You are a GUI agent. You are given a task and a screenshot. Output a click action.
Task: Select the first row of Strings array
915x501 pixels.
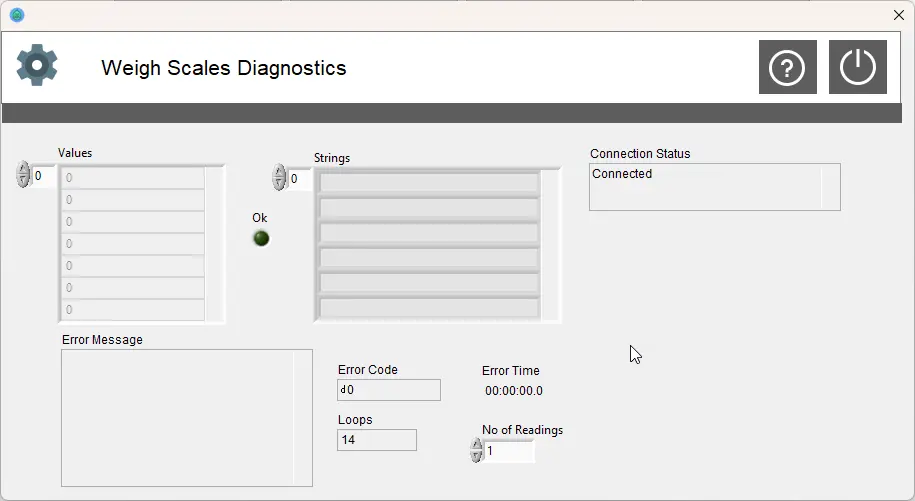point(429,182)
